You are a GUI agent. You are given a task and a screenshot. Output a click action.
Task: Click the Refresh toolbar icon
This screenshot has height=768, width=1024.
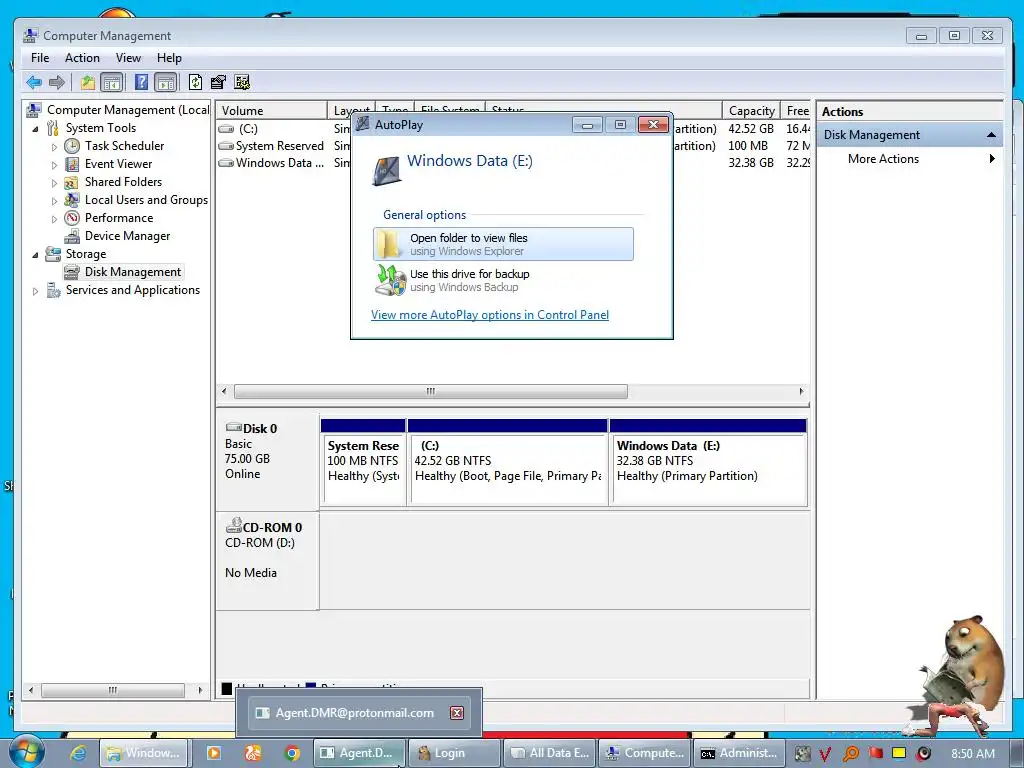[x=195, y=82]
